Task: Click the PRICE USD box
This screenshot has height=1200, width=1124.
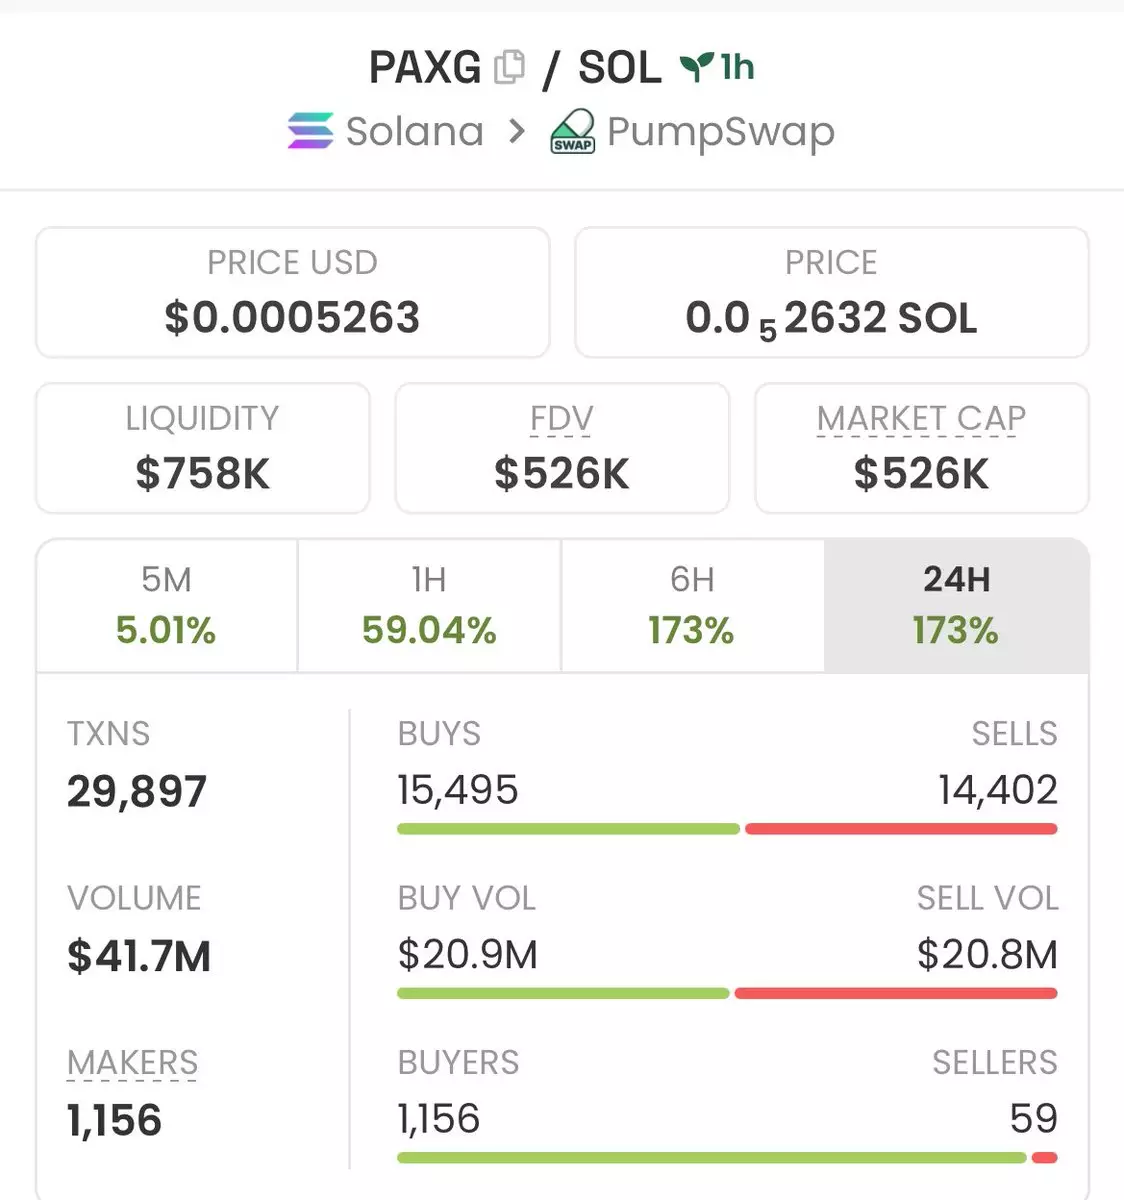Action: click(292, 293)
